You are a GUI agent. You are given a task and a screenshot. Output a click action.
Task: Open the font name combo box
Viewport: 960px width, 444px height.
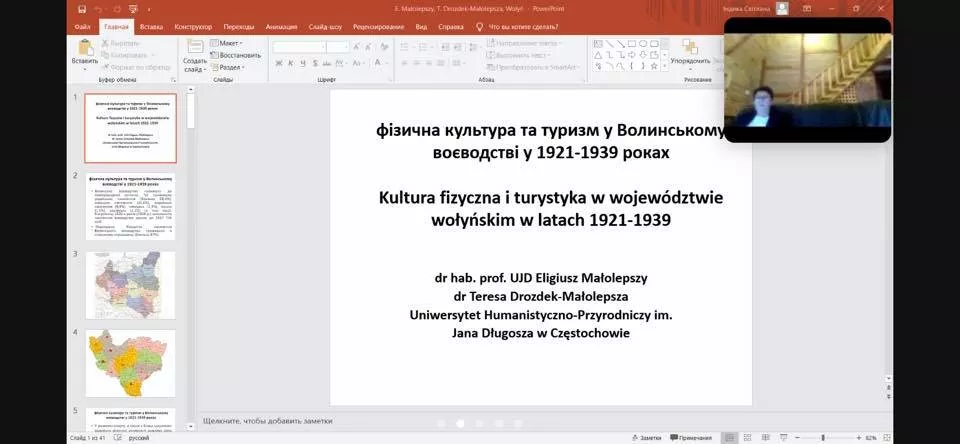300,46
